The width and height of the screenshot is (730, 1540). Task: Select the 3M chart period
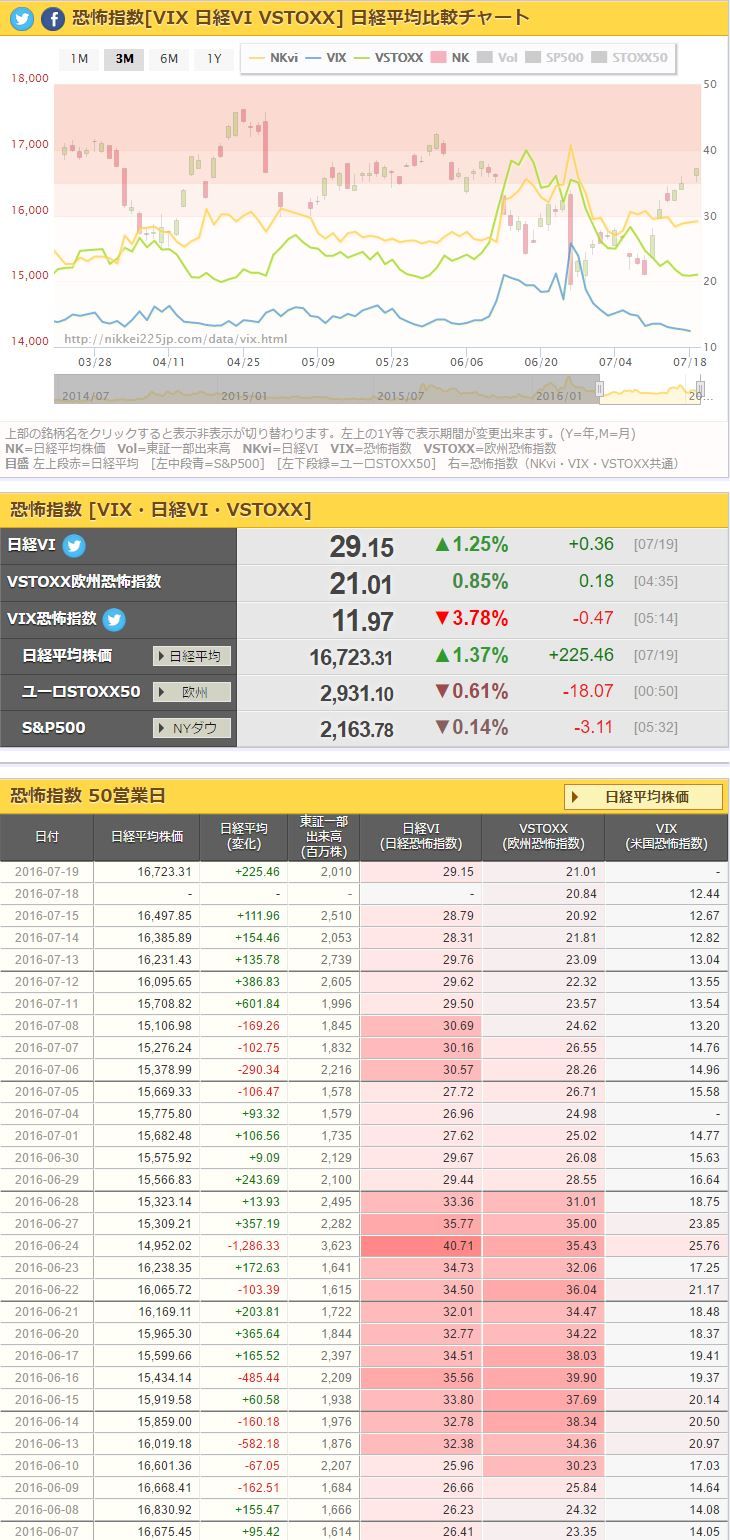pyautogui.click(x=124, y=58)
